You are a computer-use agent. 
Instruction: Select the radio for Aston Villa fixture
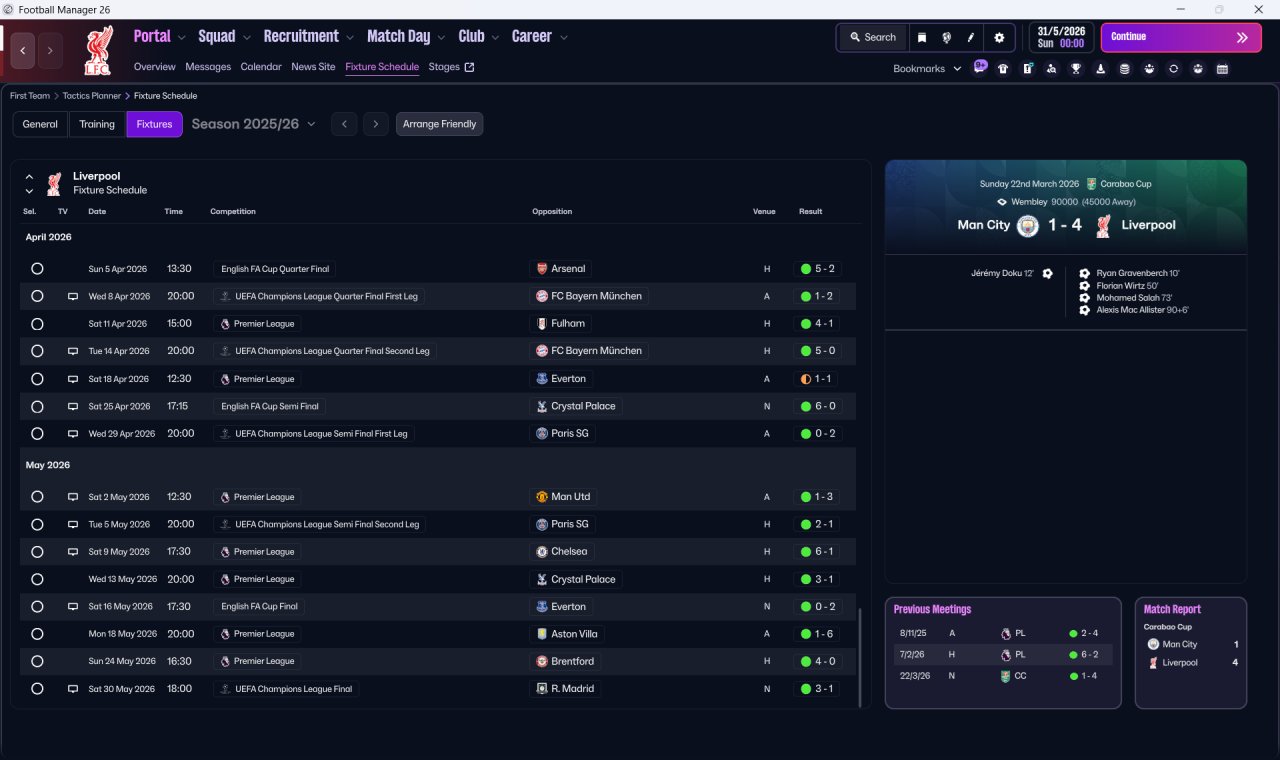coord(37,634)
